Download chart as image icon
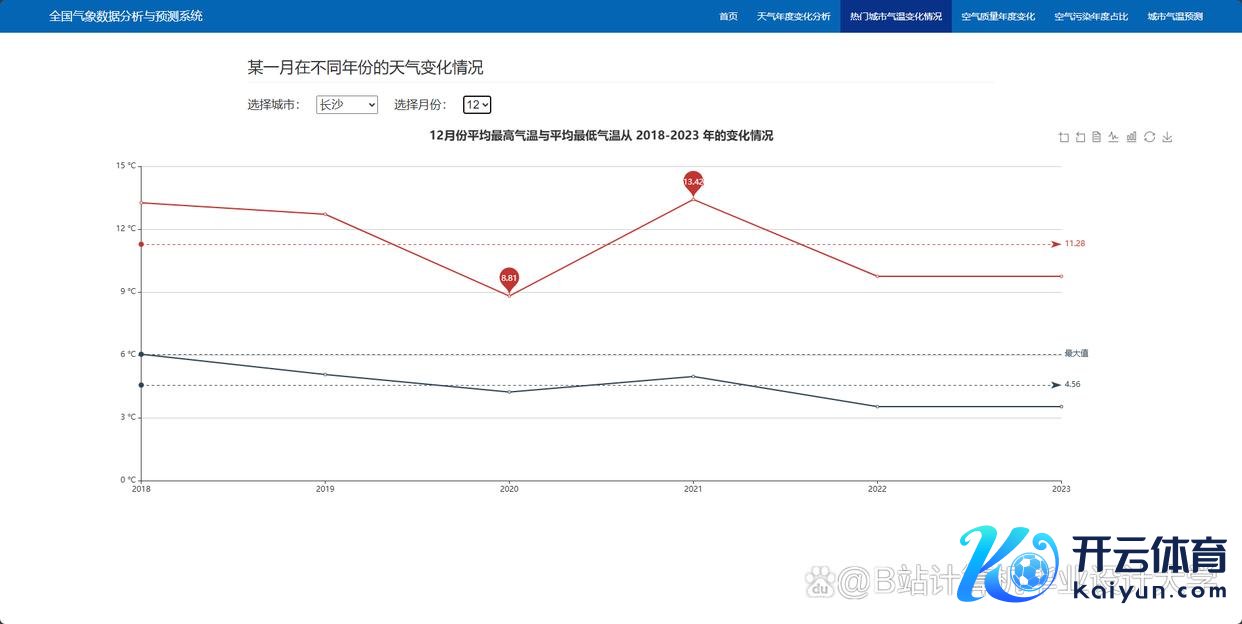This screenshot has height=624, width=1242. tap(1167, 137)
